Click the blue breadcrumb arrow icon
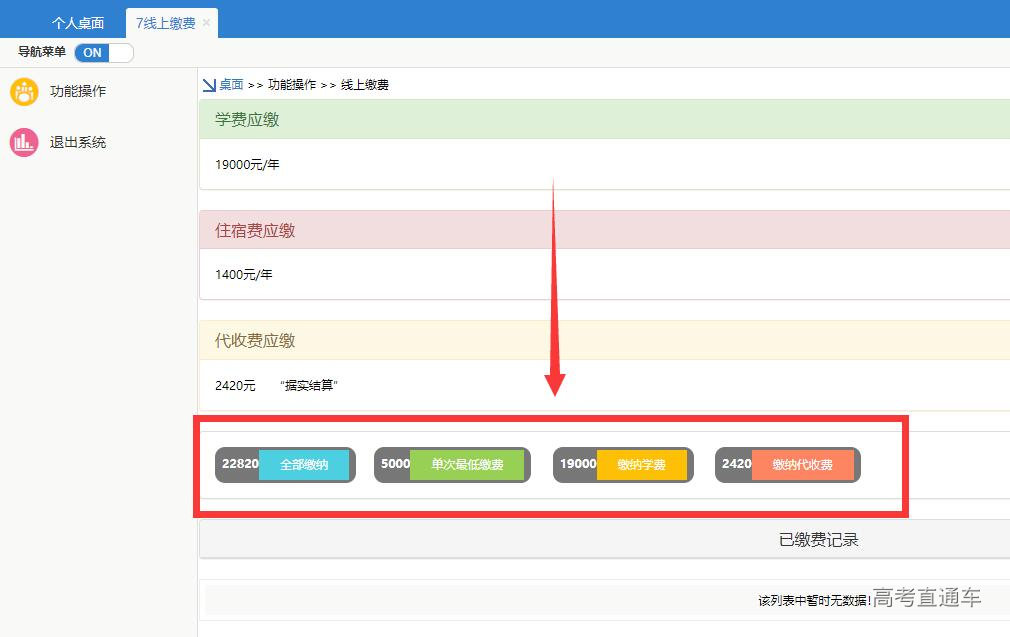Viewport: 1010px width, 637px height. click(209, 86)
